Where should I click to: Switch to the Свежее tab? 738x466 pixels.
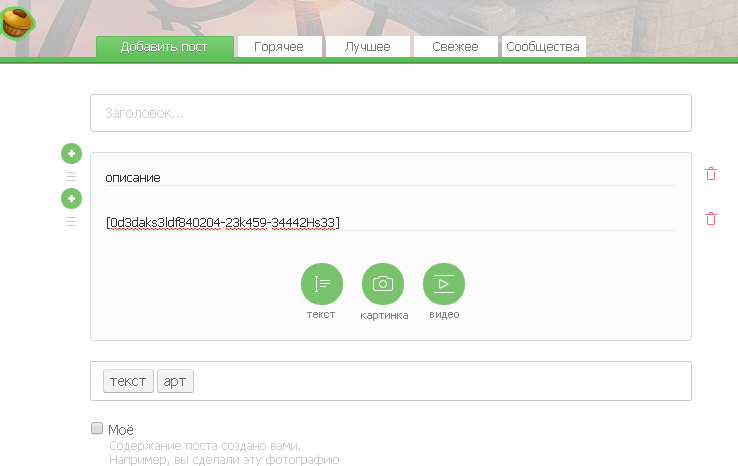[456, 47]
